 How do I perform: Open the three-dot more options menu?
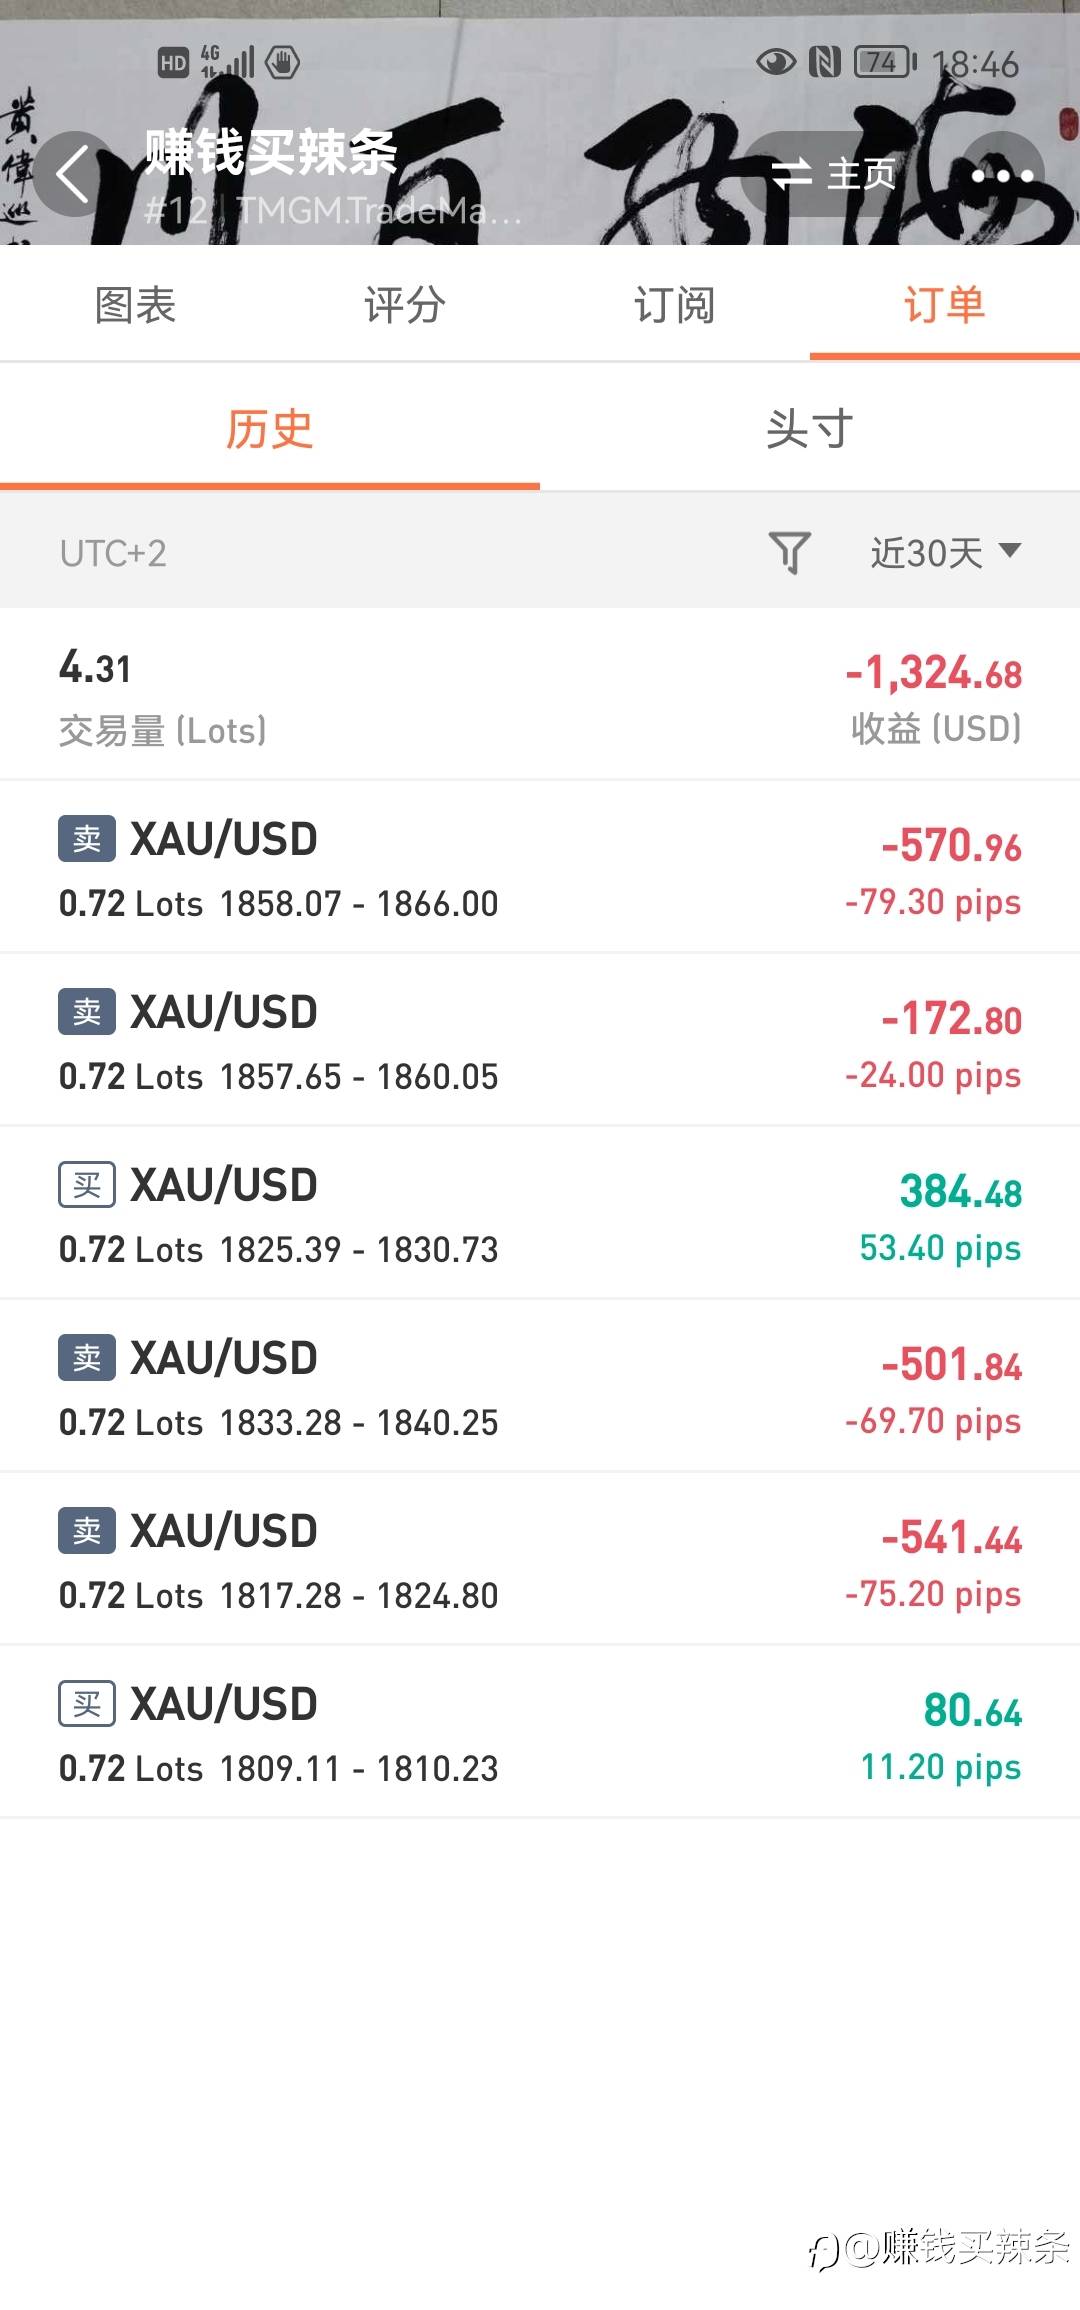1002,175
